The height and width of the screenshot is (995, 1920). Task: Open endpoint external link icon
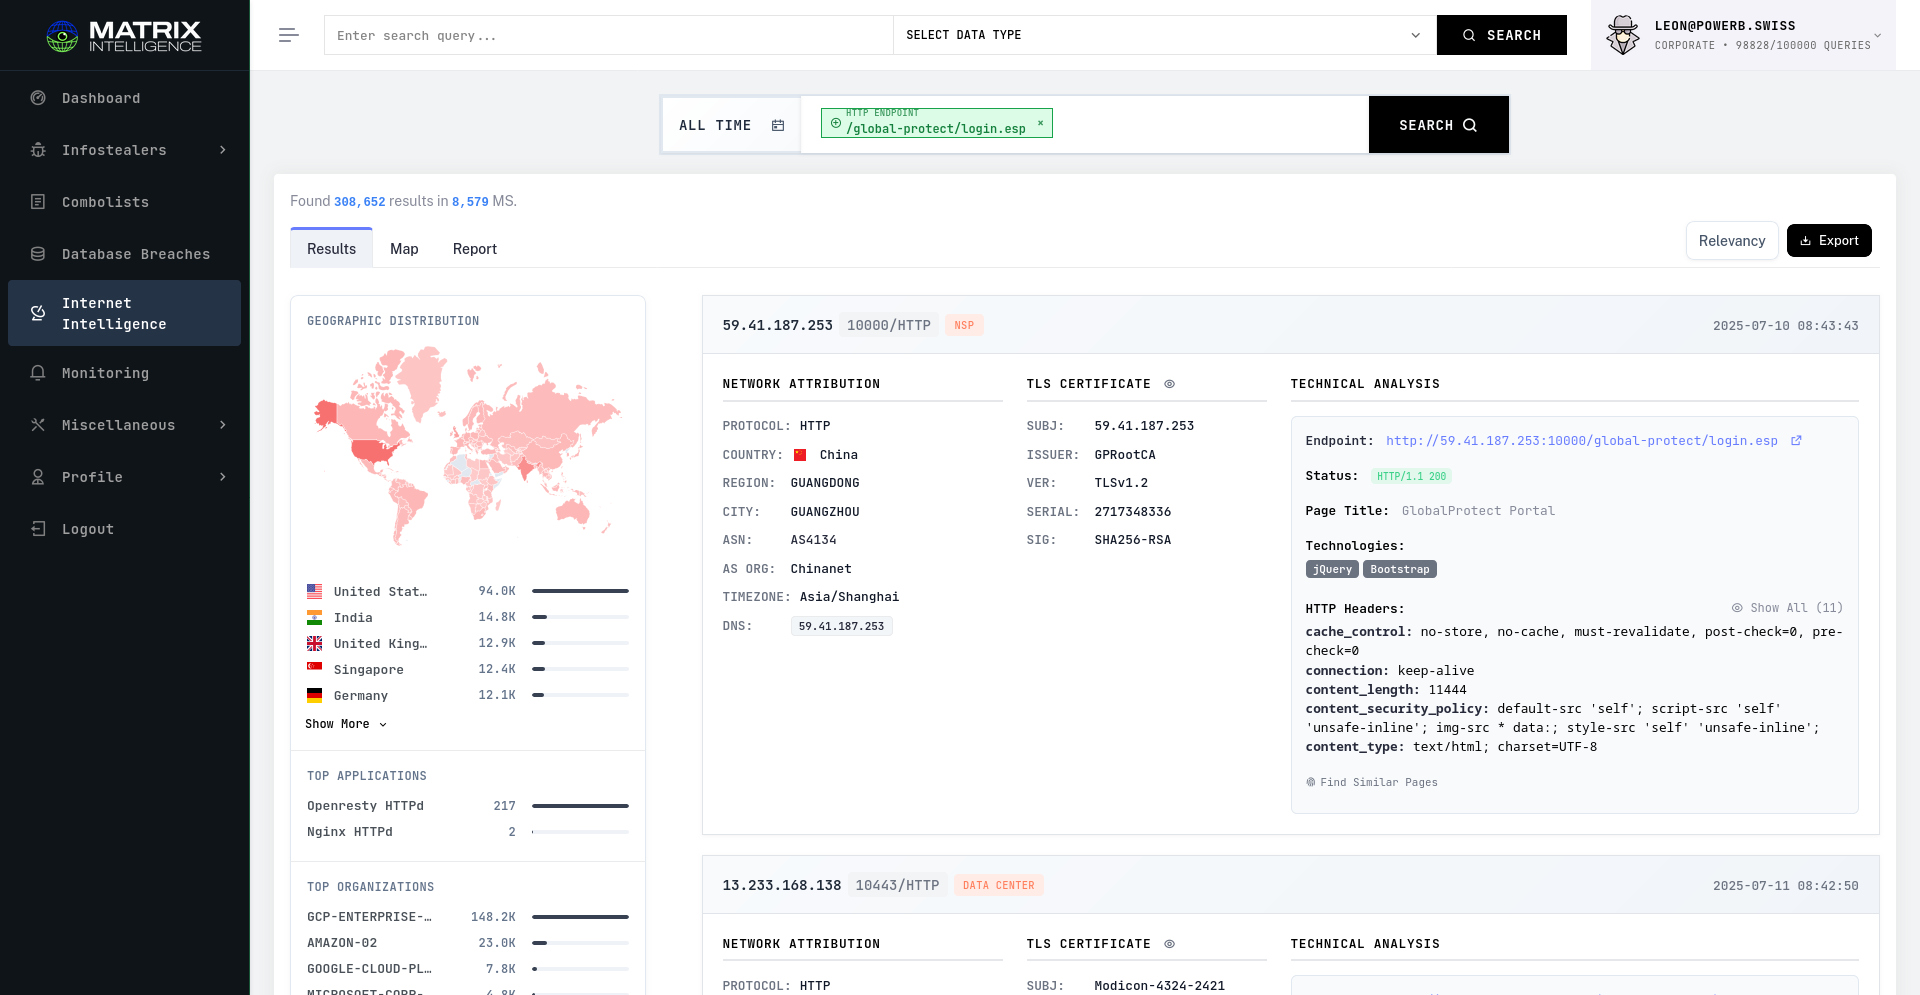(x=1796, y=441)
